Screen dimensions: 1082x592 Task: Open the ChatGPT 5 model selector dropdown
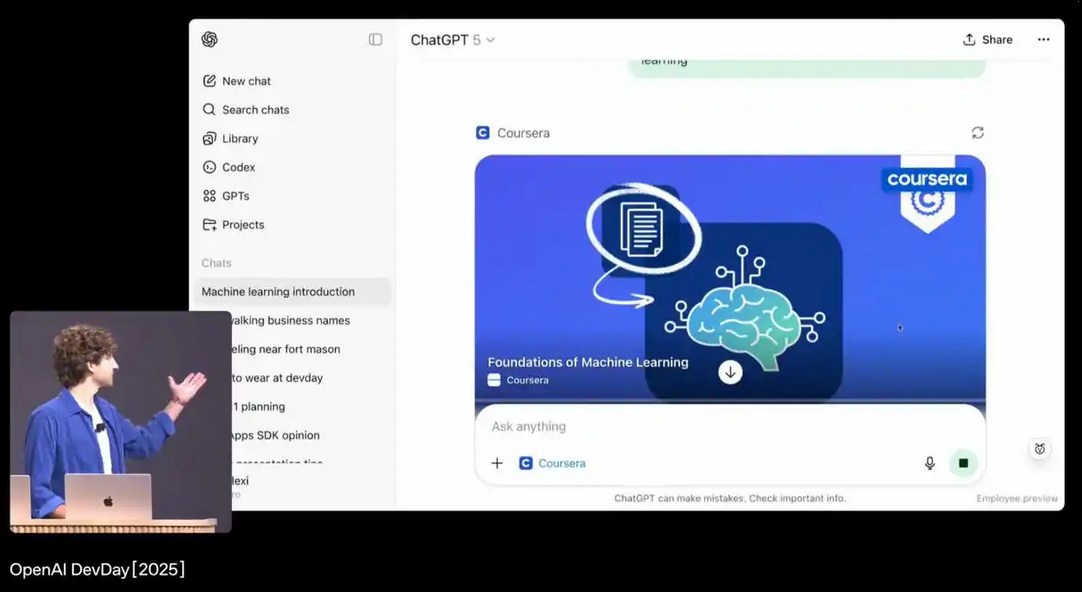tap(453, 40)
